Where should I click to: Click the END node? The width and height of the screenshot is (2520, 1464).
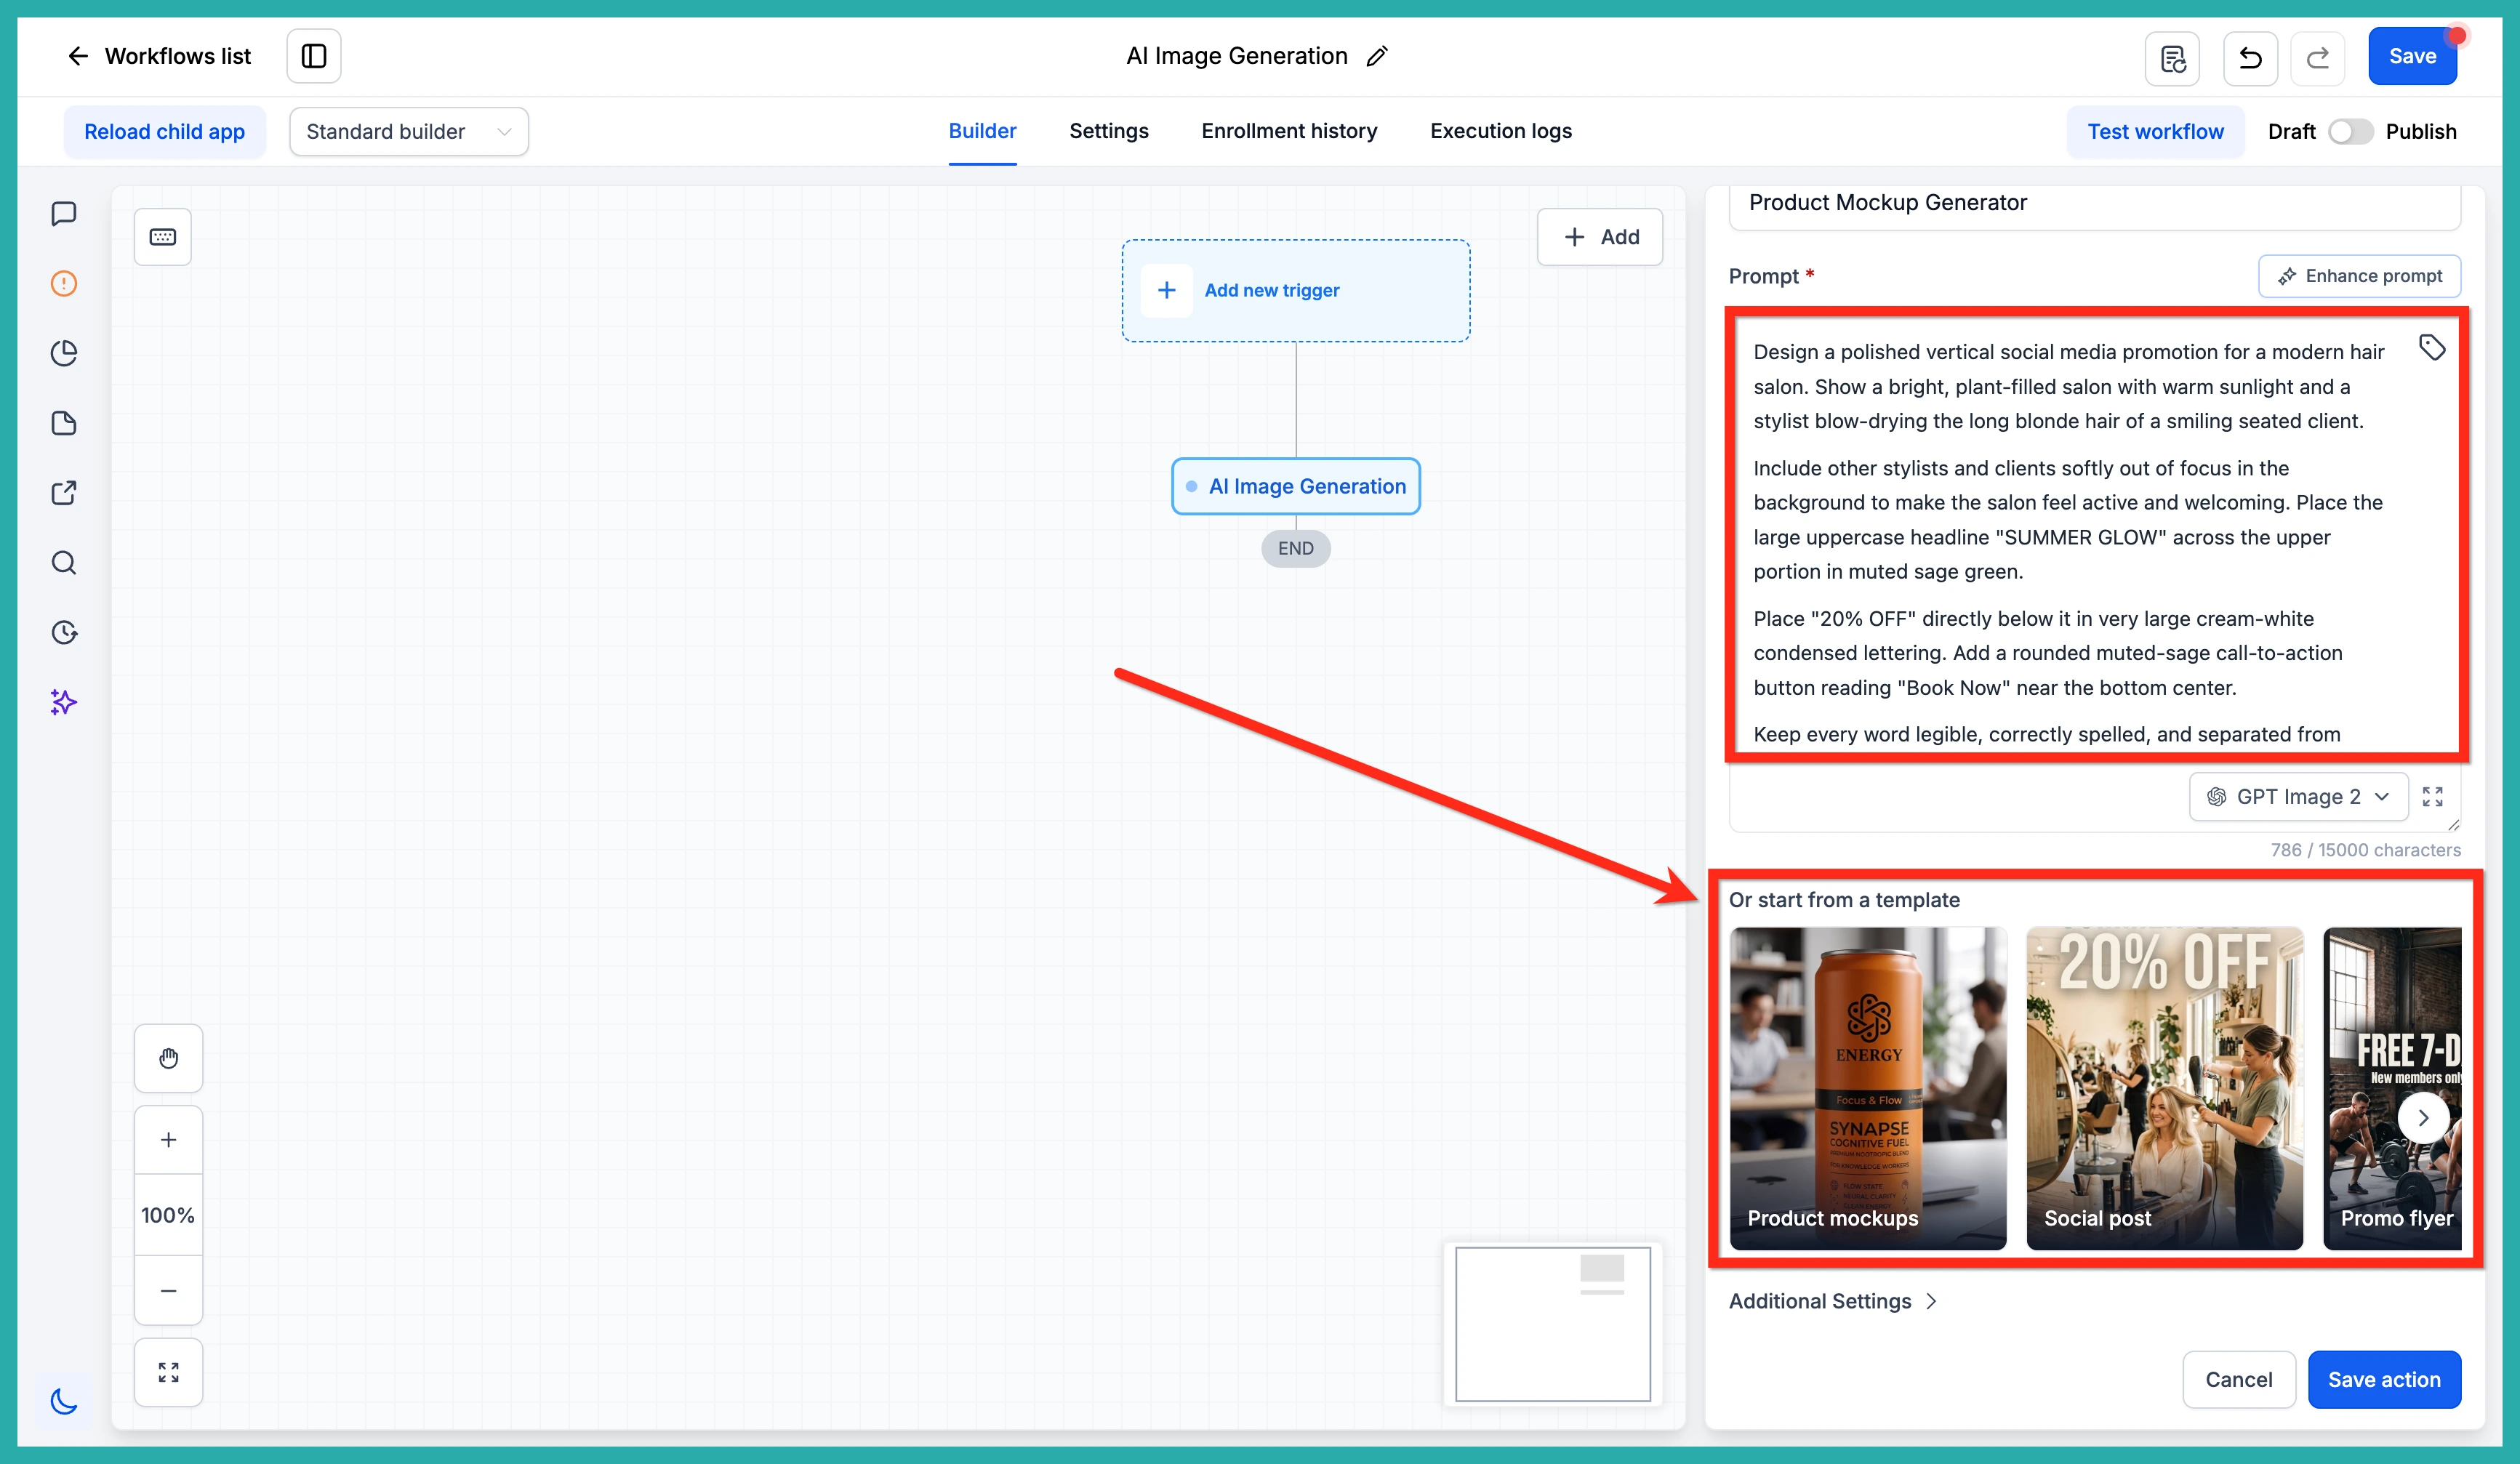[x=1296, y=548]
